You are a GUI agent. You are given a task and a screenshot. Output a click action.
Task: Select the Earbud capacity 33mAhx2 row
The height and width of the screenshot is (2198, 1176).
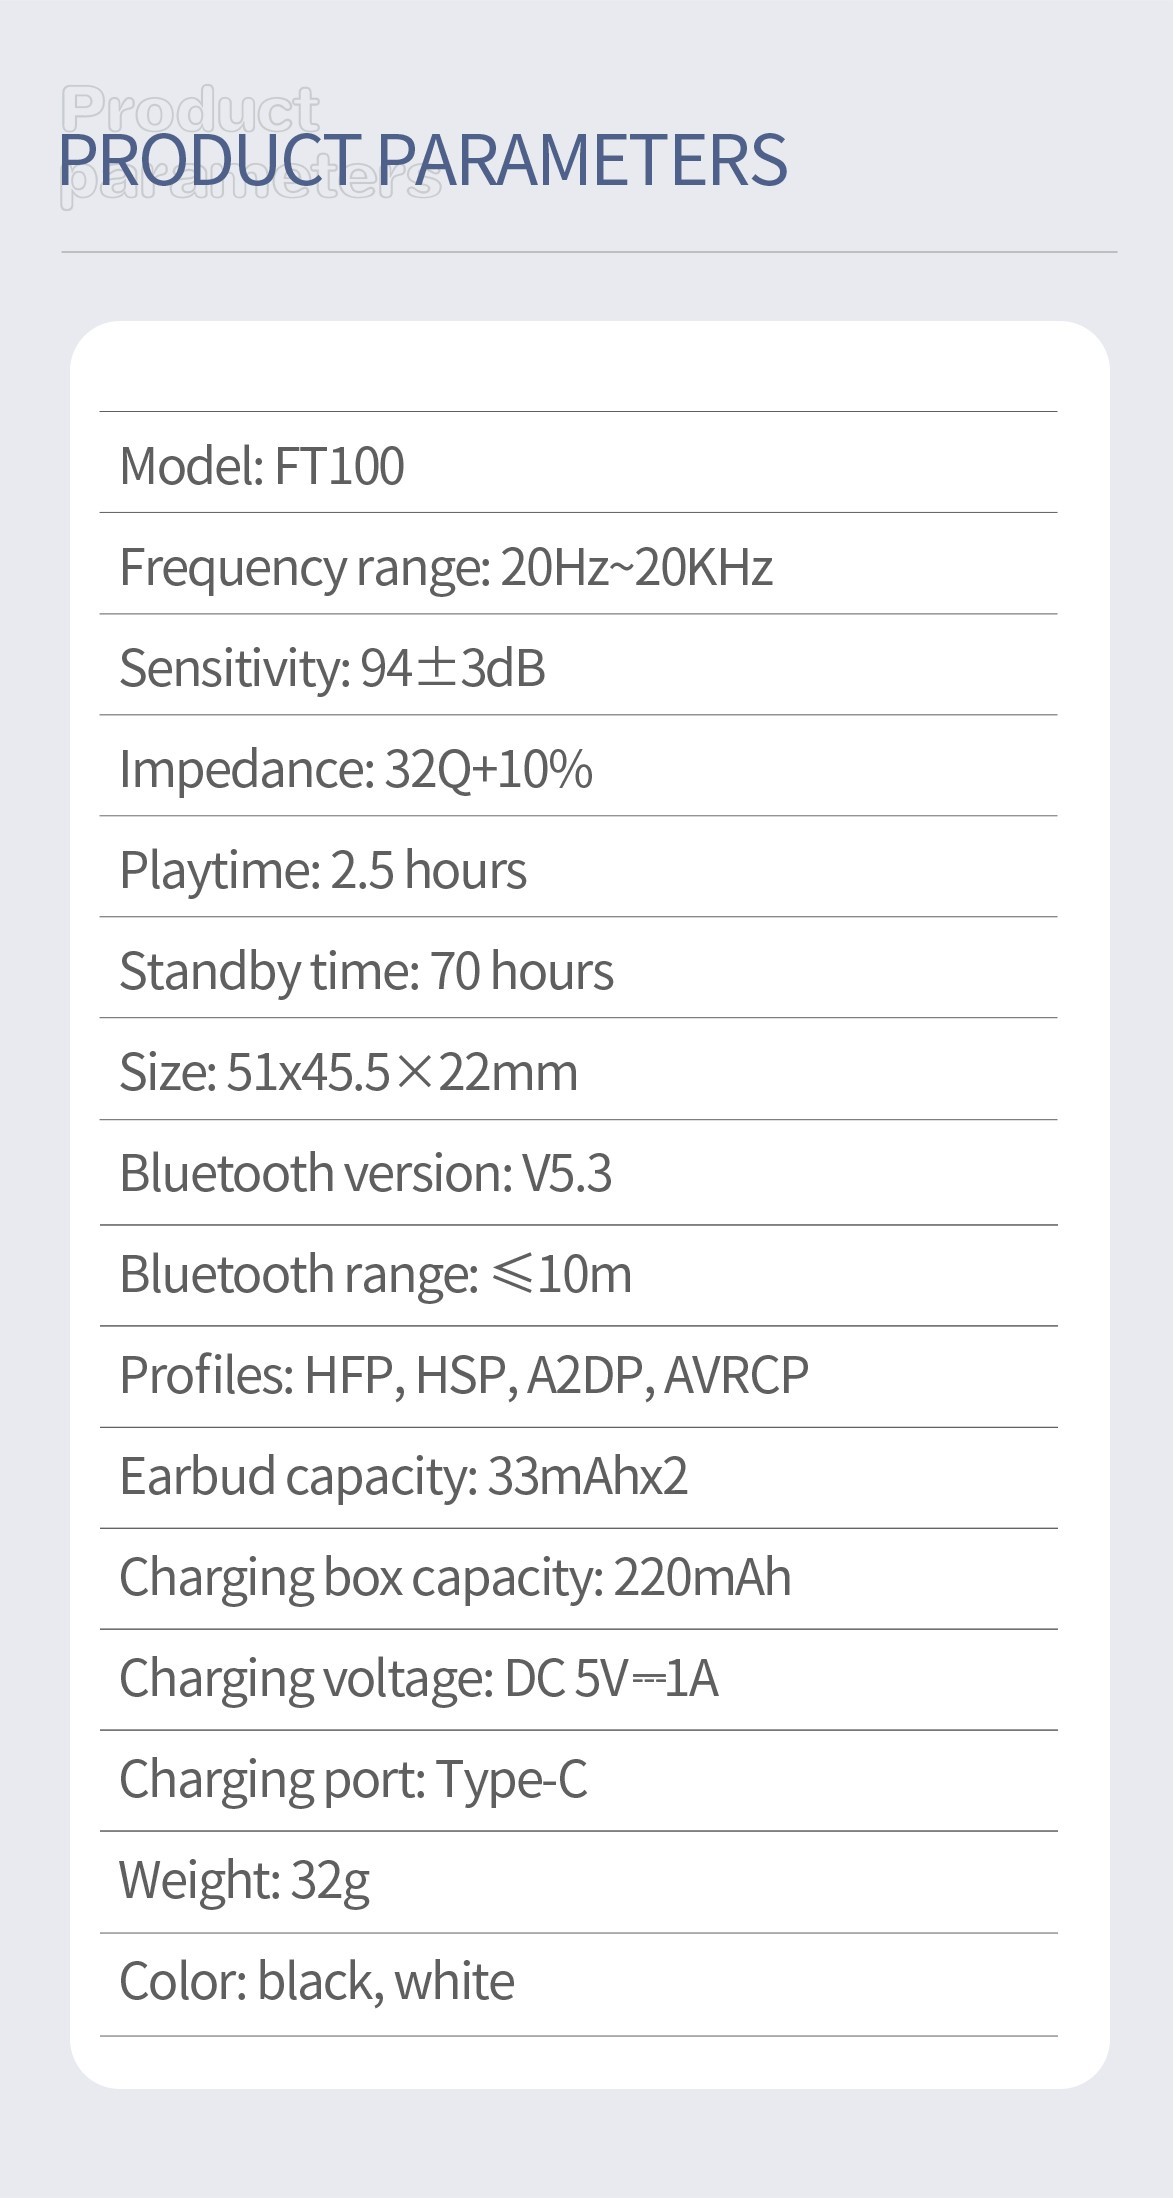point(404,1476)
